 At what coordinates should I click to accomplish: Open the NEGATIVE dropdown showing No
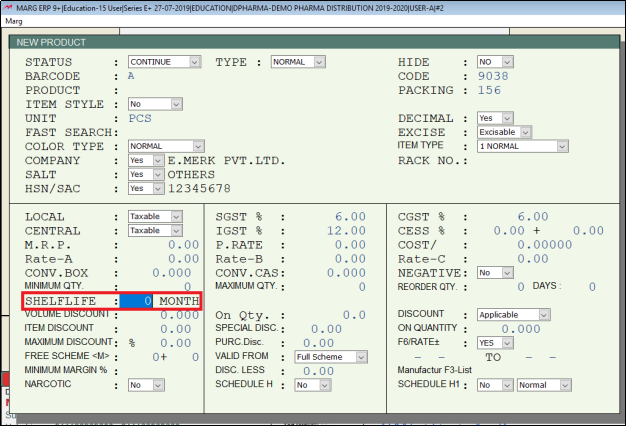[x=495, y=273]
